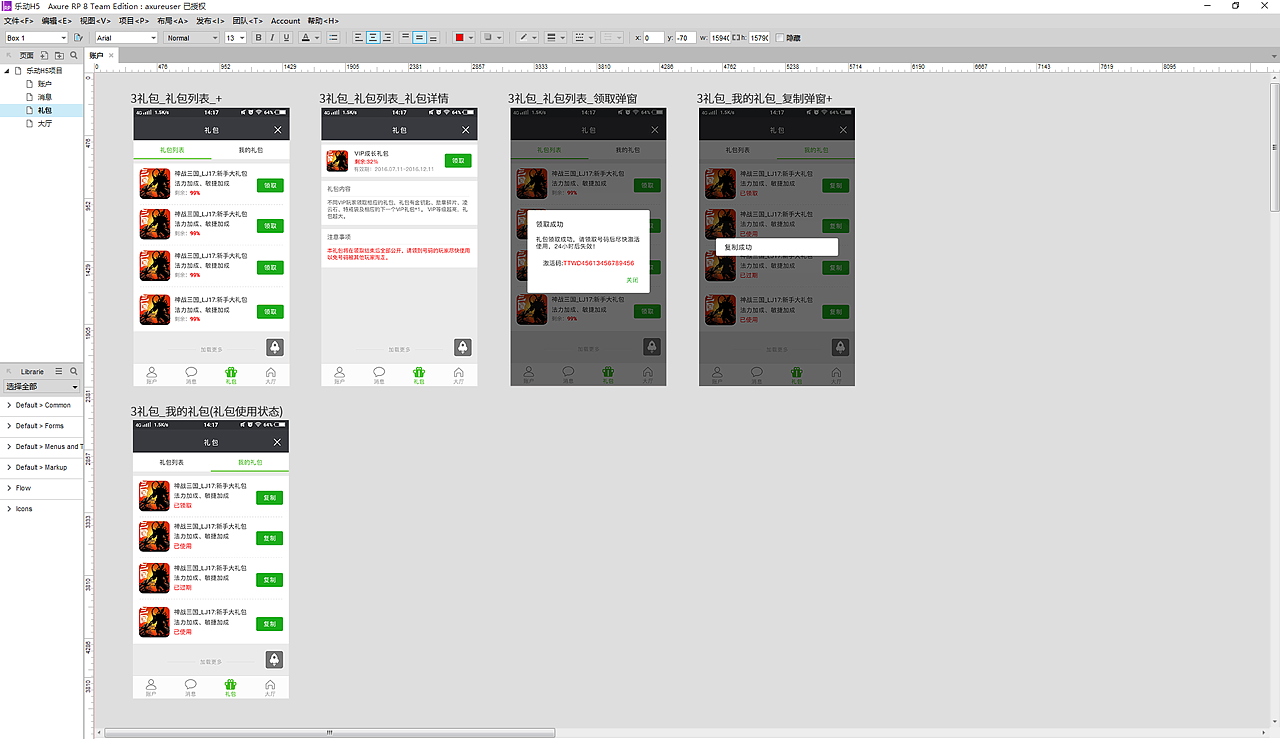Open the font size 13 dropdown

point(236,38)
